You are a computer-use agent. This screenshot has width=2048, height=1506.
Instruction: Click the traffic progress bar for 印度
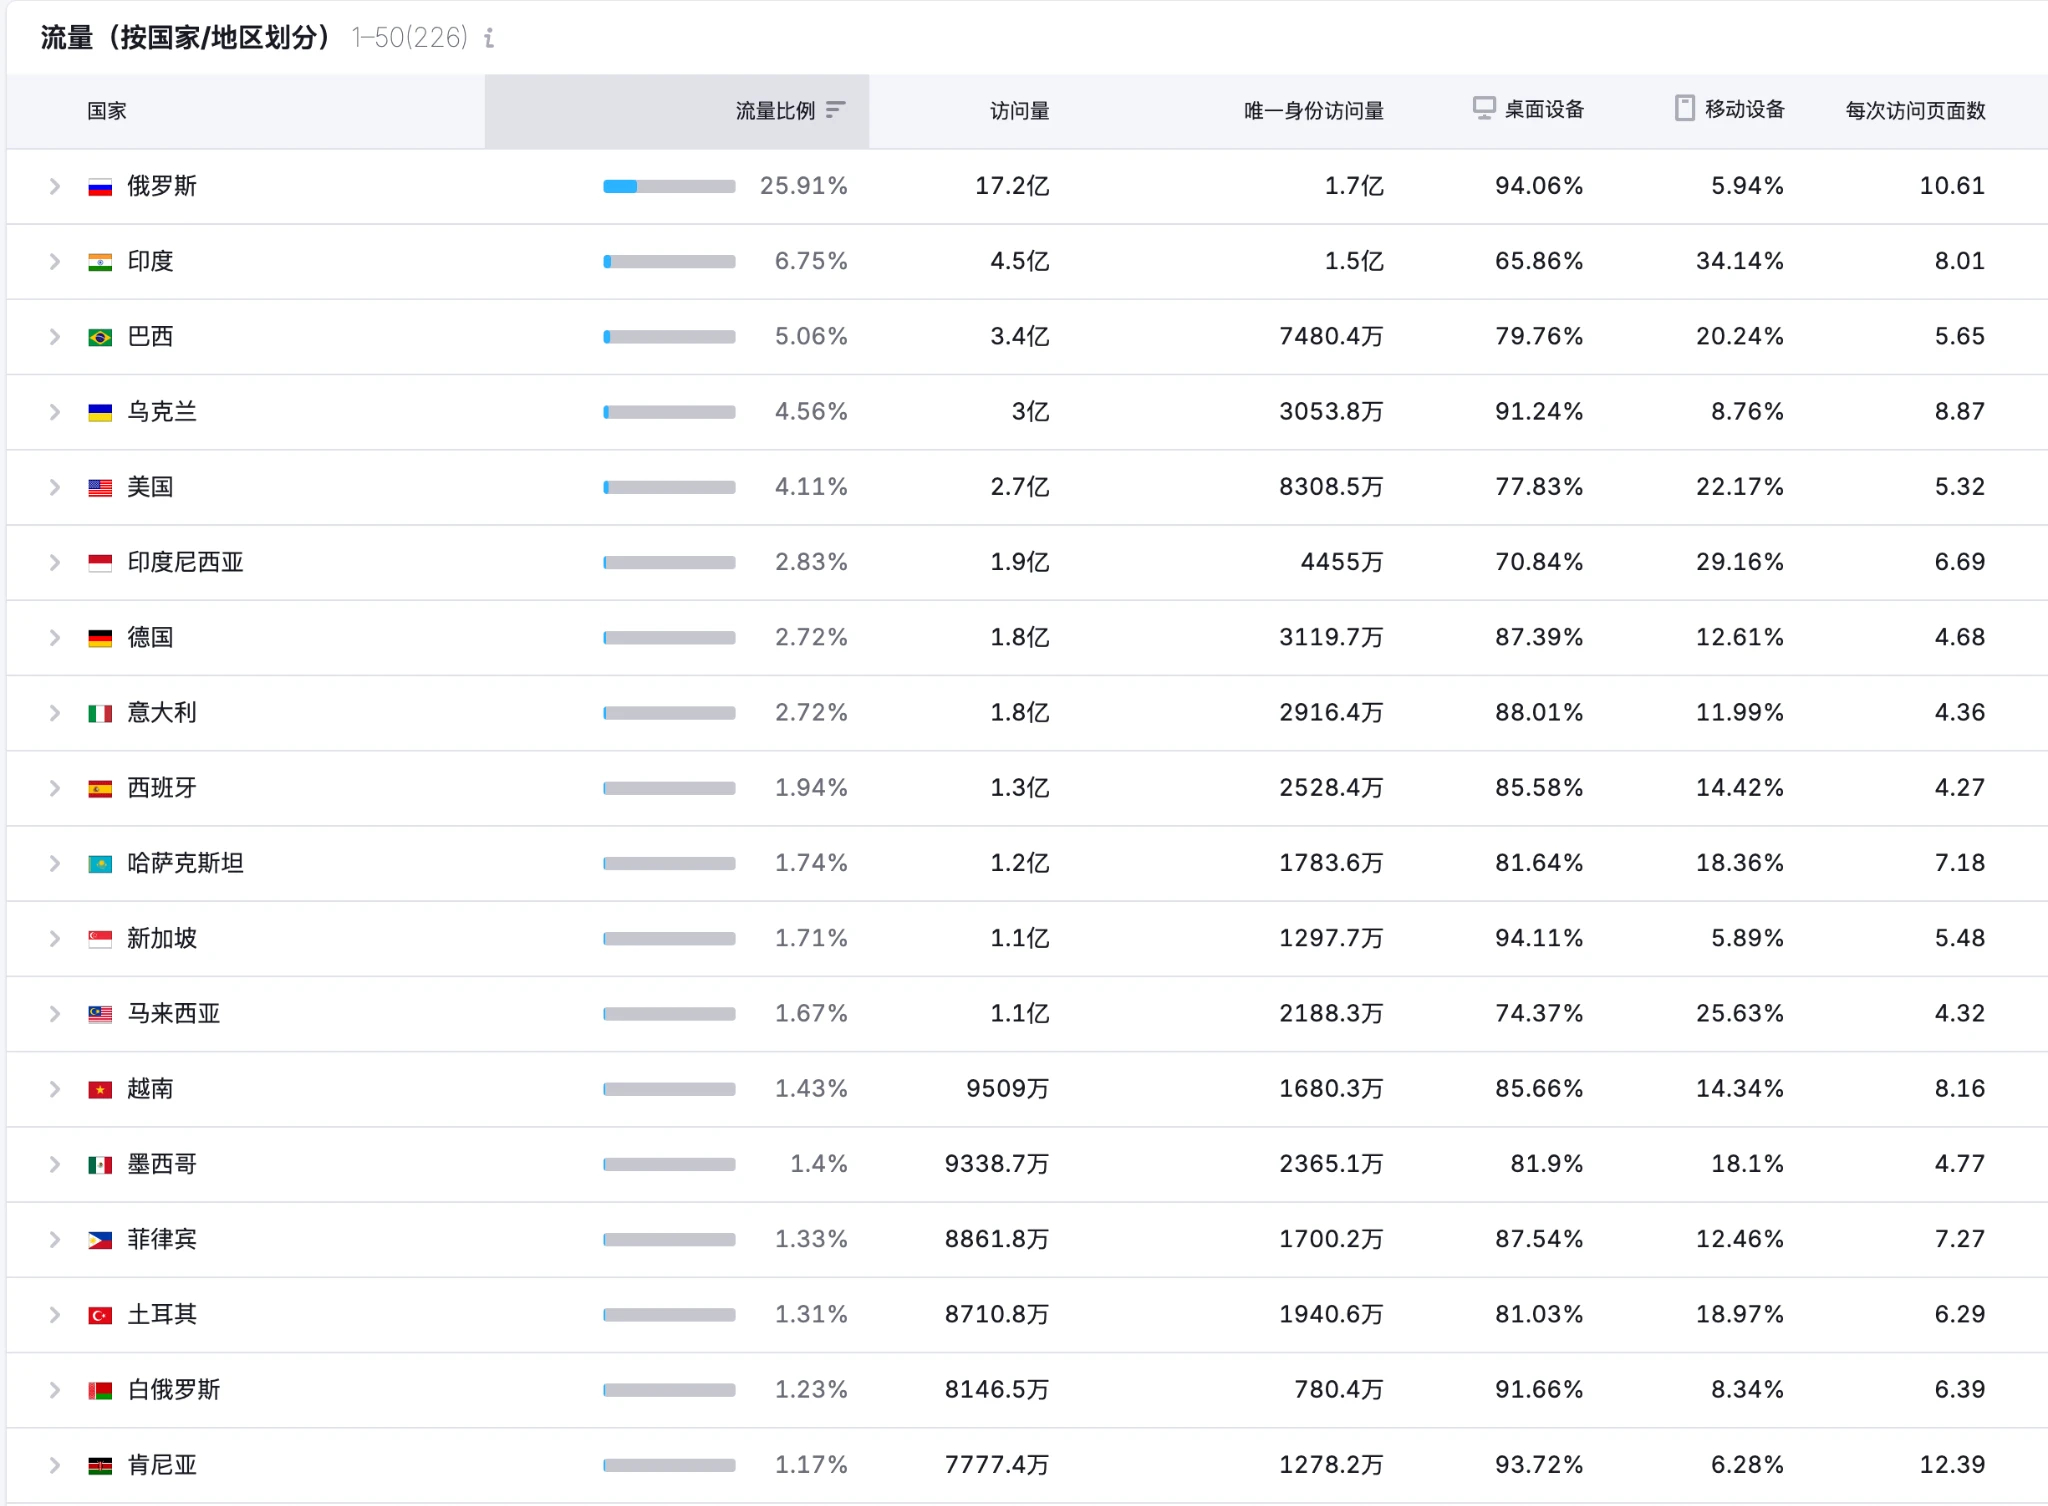coord(668,261)
